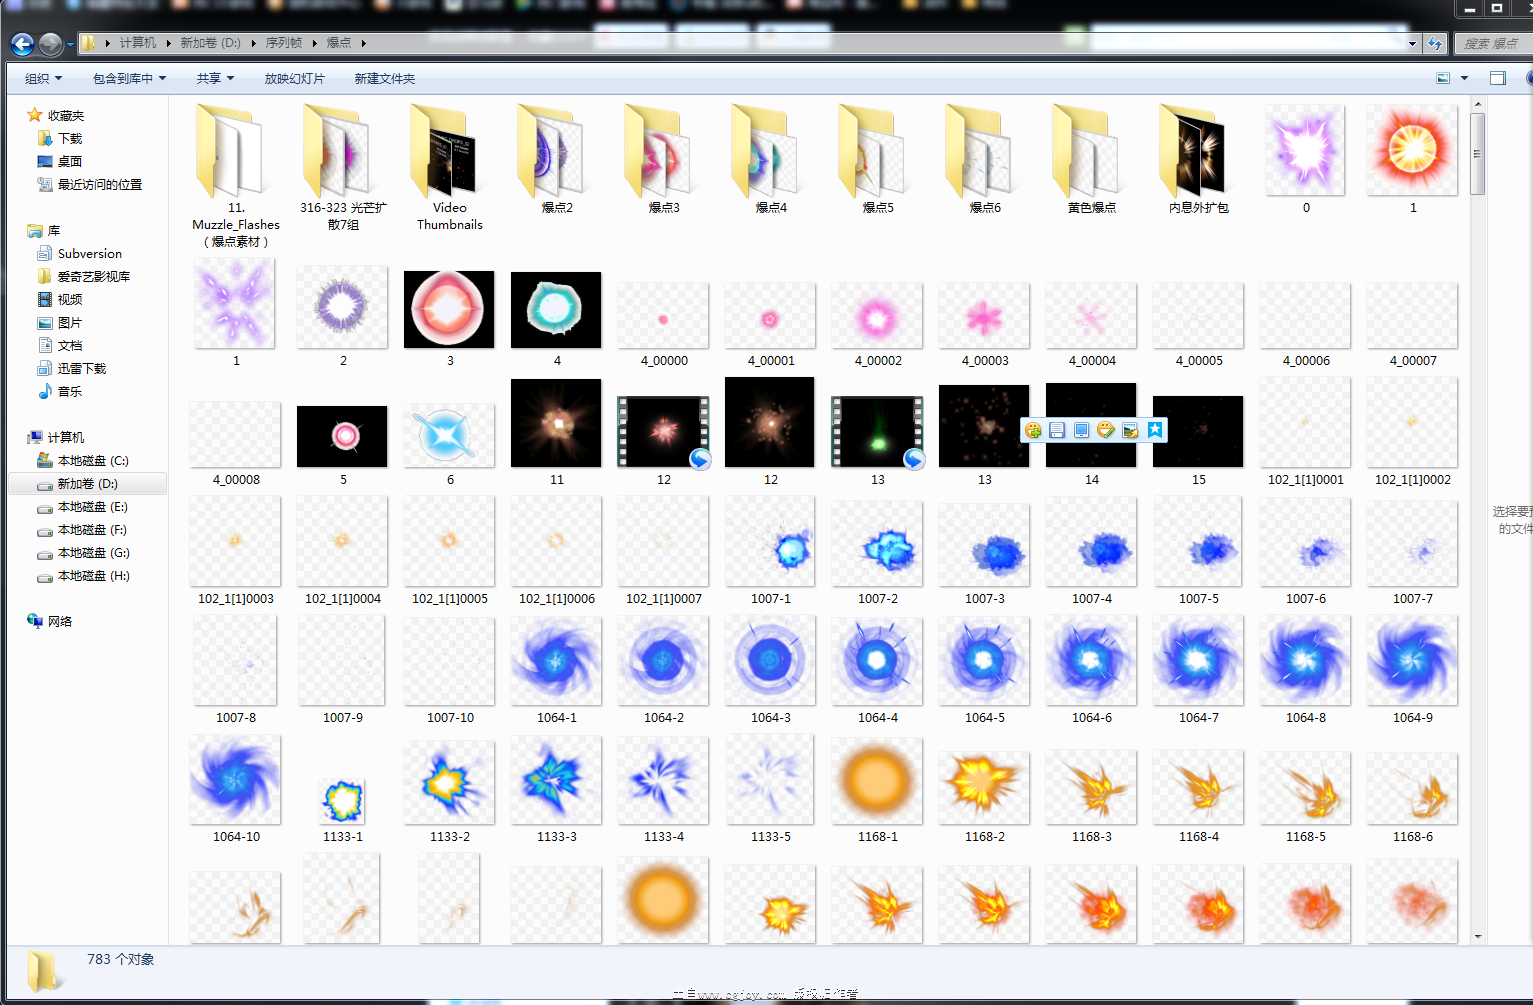1533x1005 pixels.
Task: Click the save disk icon in the hover toolbar
Action: click(1057, 430)
